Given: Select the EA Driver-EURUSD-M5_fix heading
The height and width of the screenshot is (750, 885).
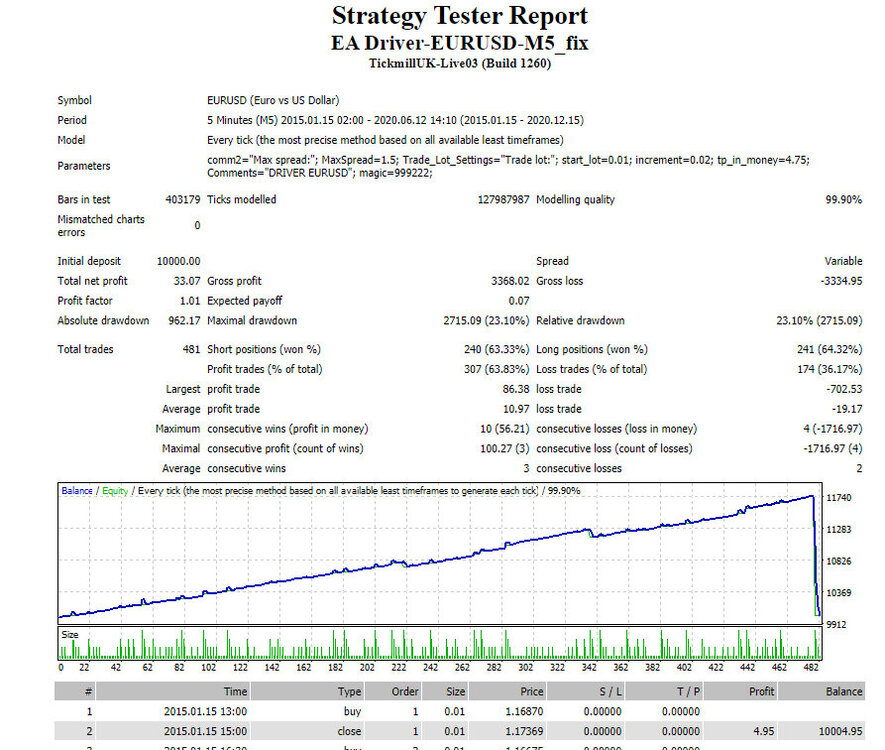Looking at the screenshot, I should coord(459,43).
